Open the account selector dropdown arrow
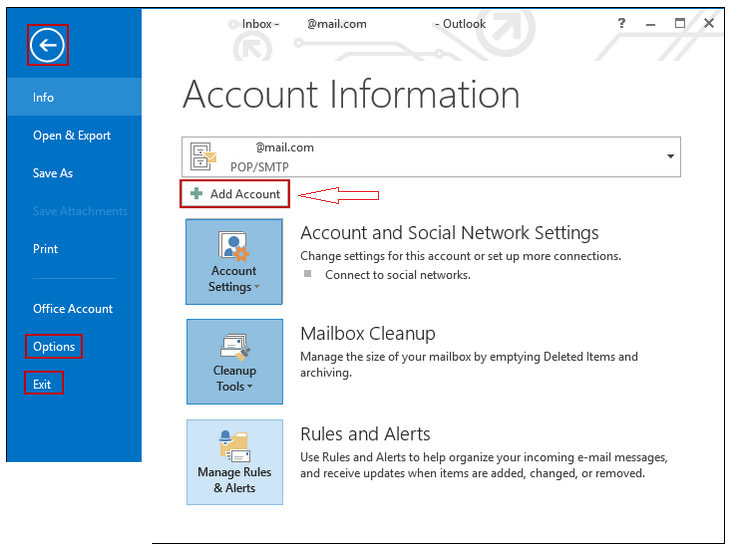 coord(671,156)
